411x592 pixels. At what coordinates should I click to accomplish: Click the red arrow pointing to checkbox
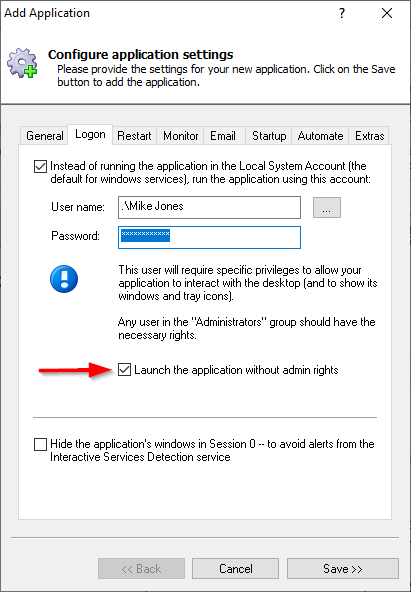(x=75, y=370)
